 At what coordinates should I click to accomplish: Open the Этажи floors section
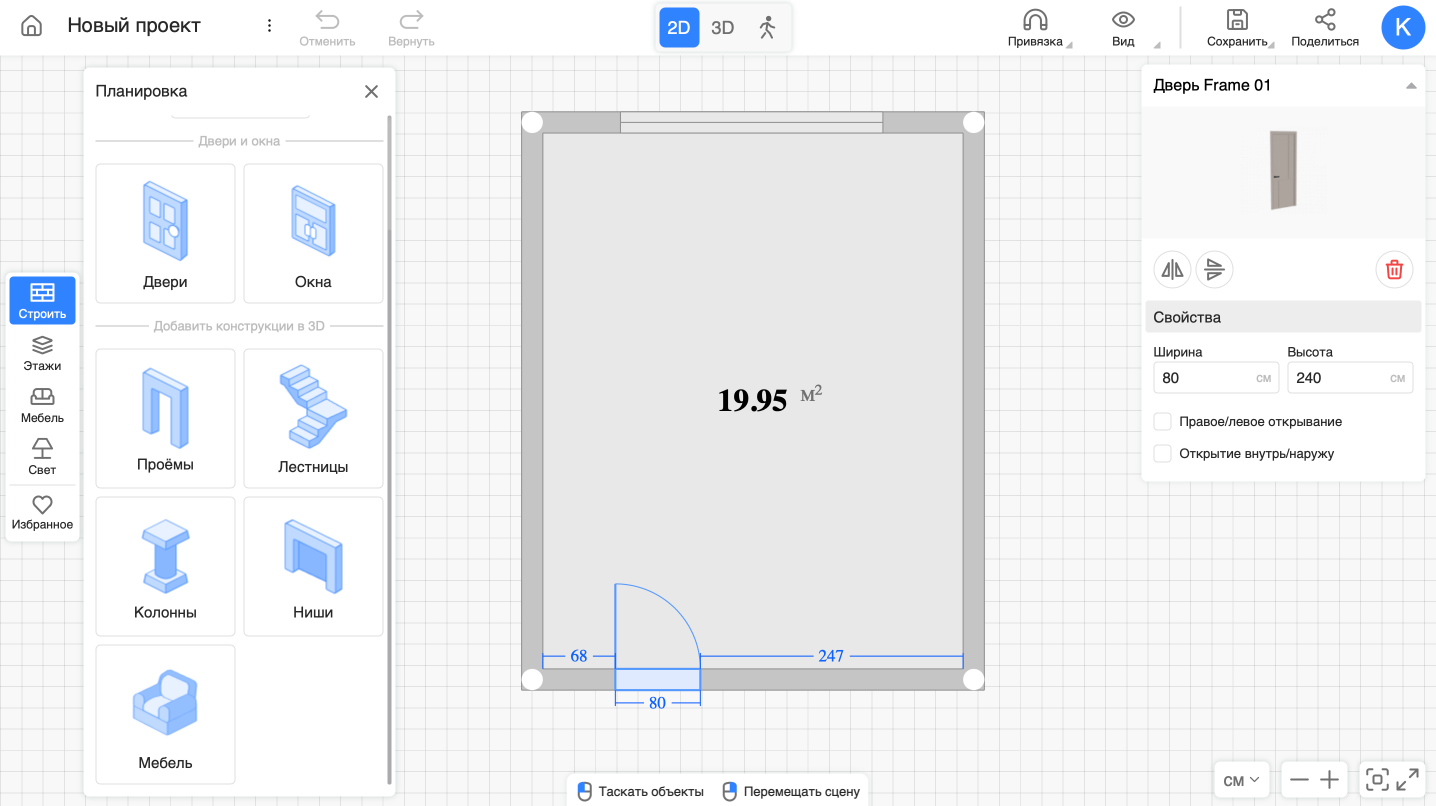tap(42, 353)
